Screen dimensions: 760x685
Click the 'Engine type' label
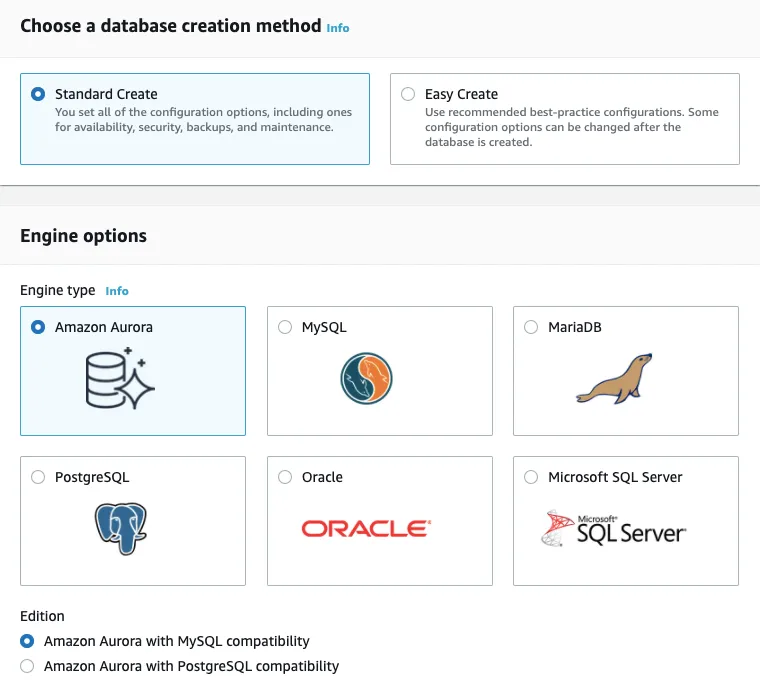[x=58, y=290]
